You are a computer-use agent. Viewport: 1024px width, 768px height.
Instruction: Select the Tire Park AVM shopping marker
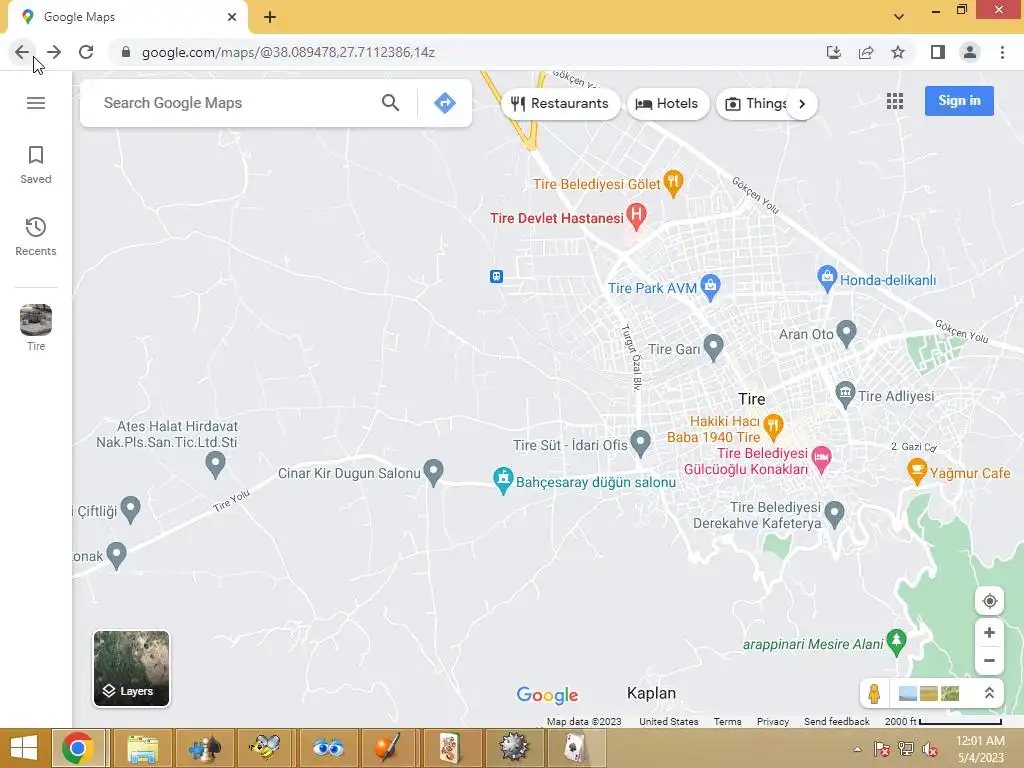coord(710,287)
